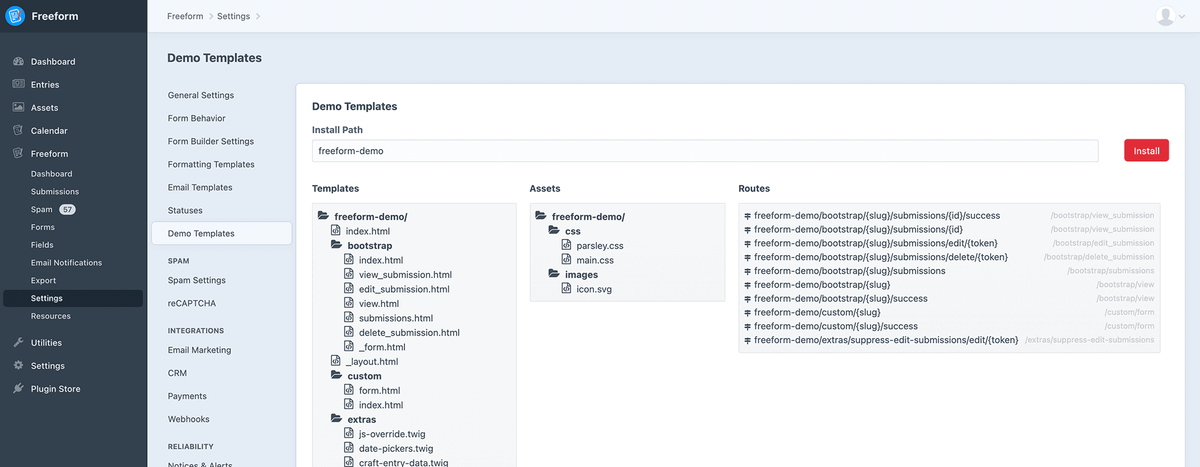
Task: Click the route icon for bootstrap/{slug}/submissions/{id}/success
Action: click(748, 216)
